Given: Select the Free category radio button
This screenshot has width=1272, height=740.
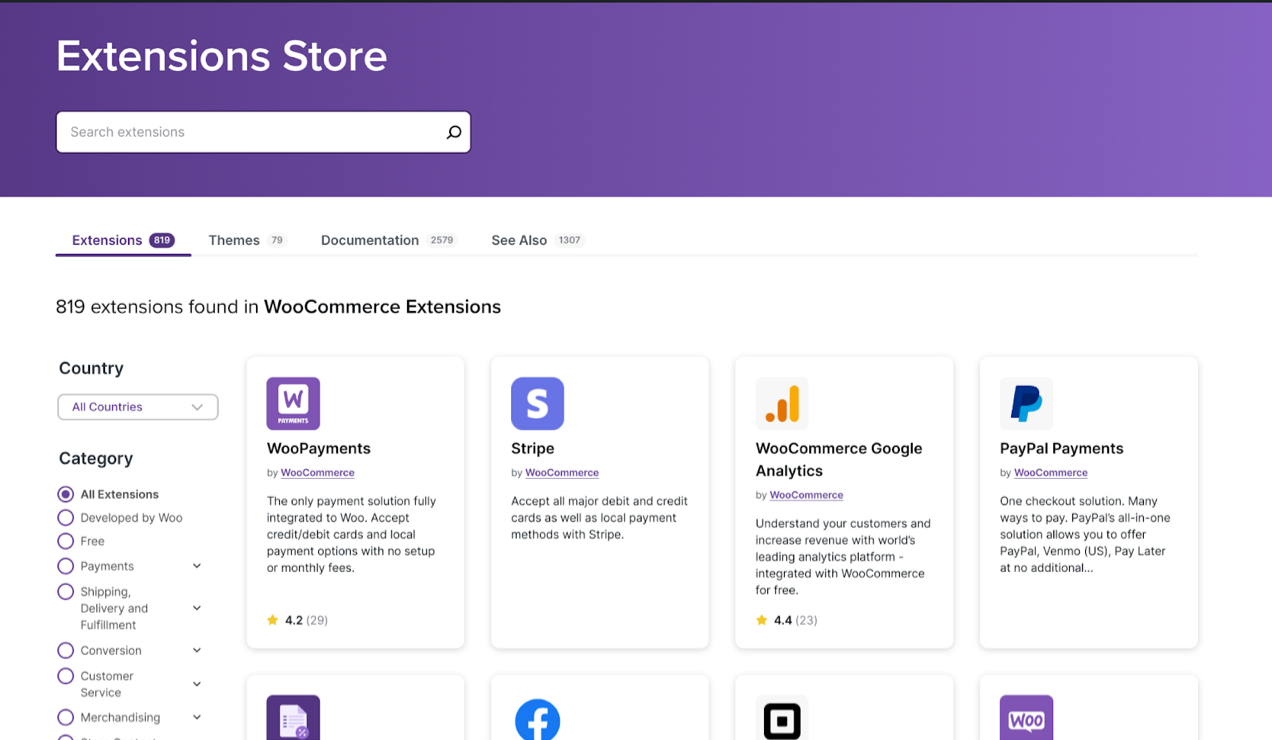Looking at the screenshot, I should pyautogui.click(x=65, y=541).
